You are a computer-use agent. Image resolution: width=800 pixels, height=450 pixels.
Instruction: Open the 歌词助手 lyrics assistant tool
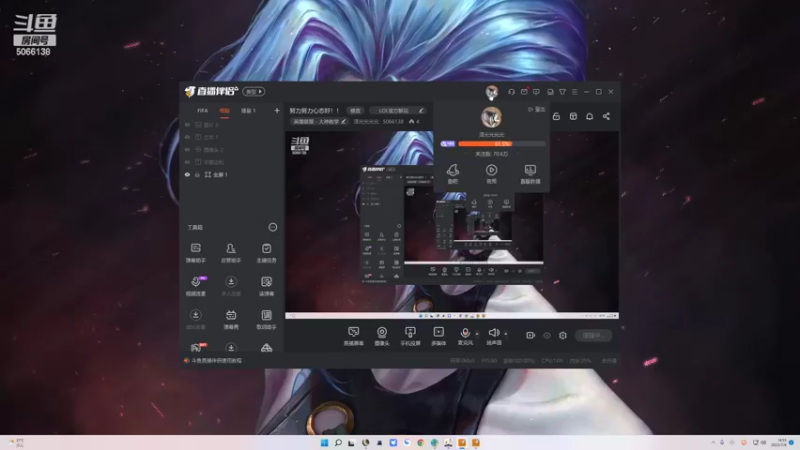(266, 319)
